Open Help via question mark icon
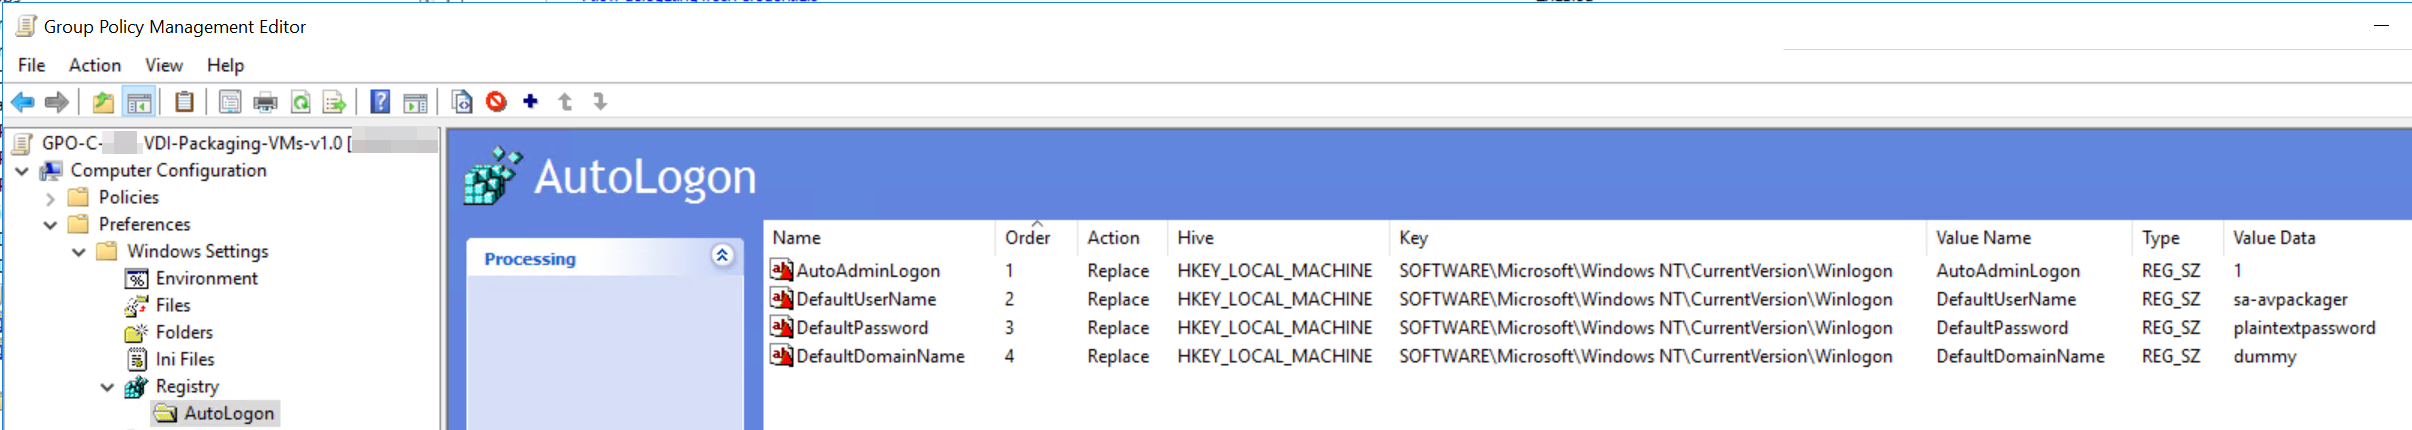 point(380,102)
